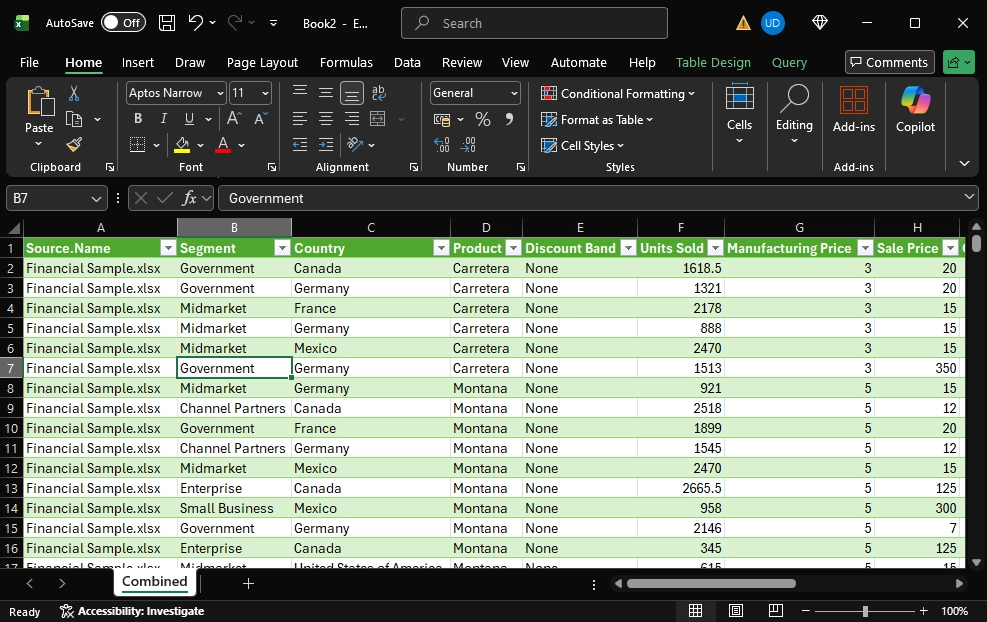Click the Increase Font Size icon
Image resolution: width=987 pixels, height=622 pixels.
click(233, 117)
